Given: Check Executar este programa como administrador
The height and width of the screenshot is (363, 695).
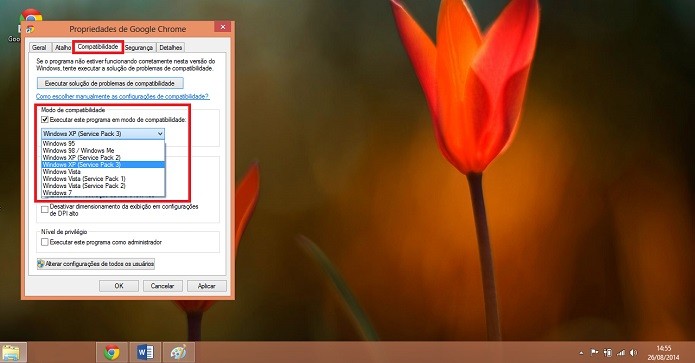Looking at the screenshot, I should tap(45, 242).
